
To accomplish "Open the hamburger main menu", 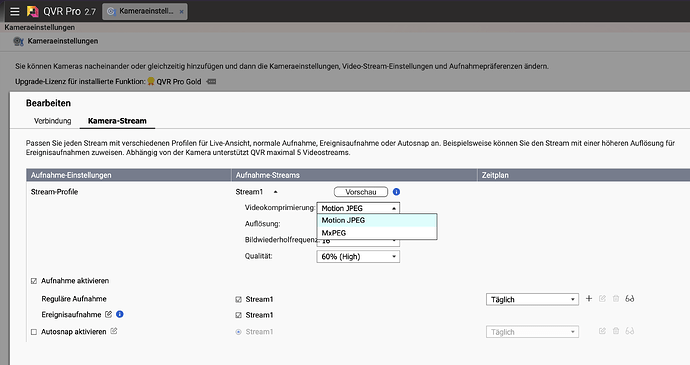I will [15, 11].
